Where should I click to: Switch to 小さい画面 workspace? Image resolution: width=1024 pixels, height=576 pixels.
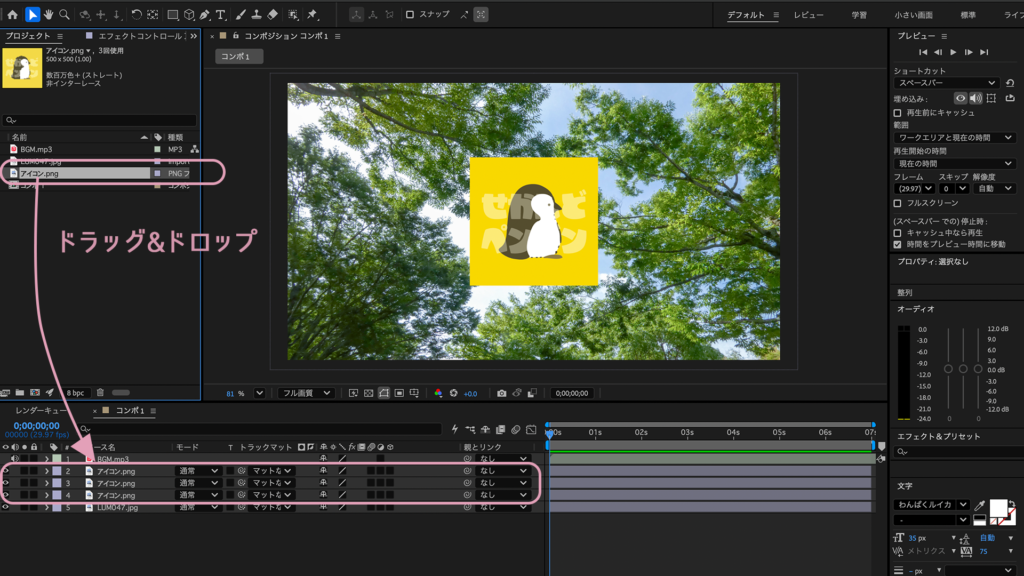click(x=914, y=15)
